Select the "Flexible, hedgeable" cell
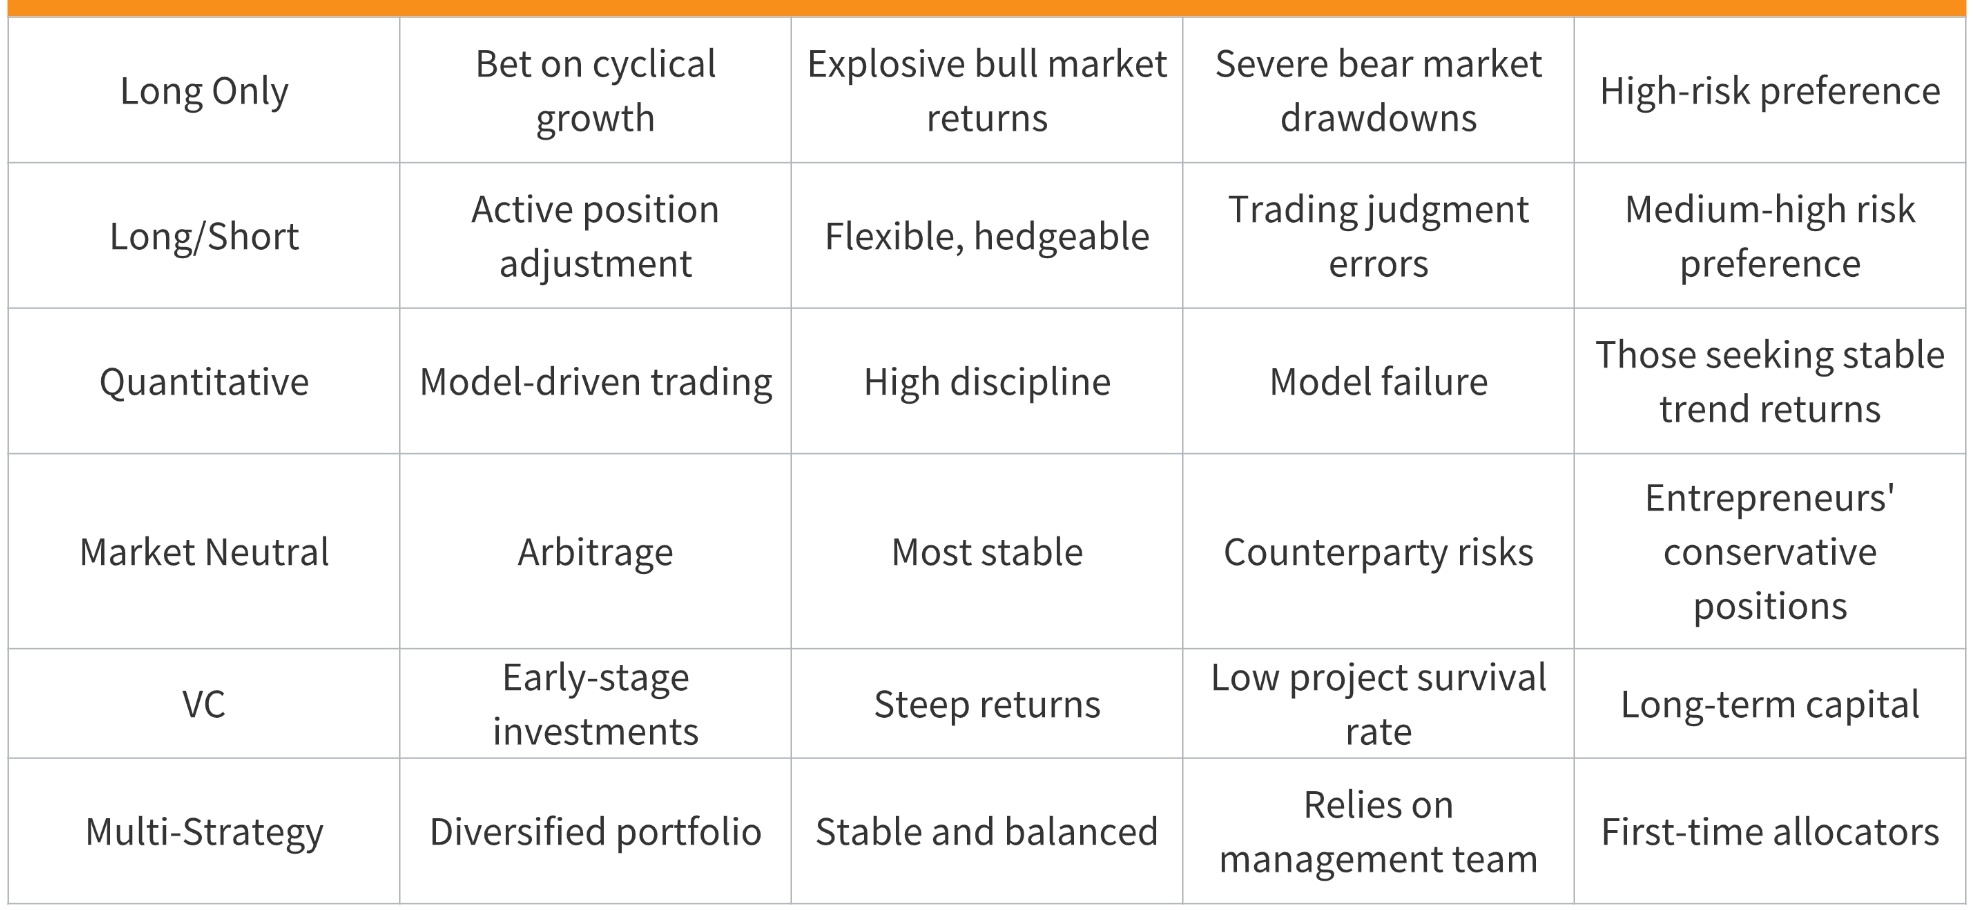The height and width of the screenshot is (910, 1973). (x=987, y=237)
